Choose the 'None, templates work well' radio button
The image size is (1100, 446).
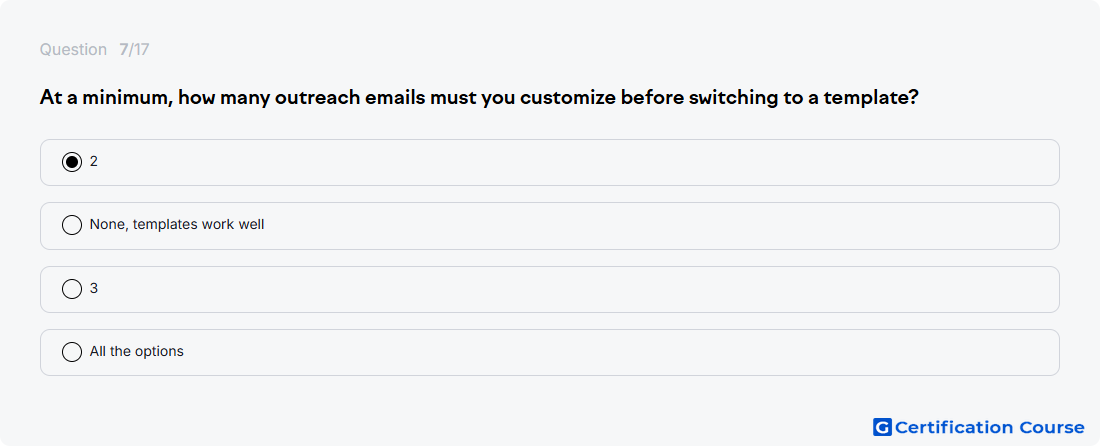[x=72, y=225]
